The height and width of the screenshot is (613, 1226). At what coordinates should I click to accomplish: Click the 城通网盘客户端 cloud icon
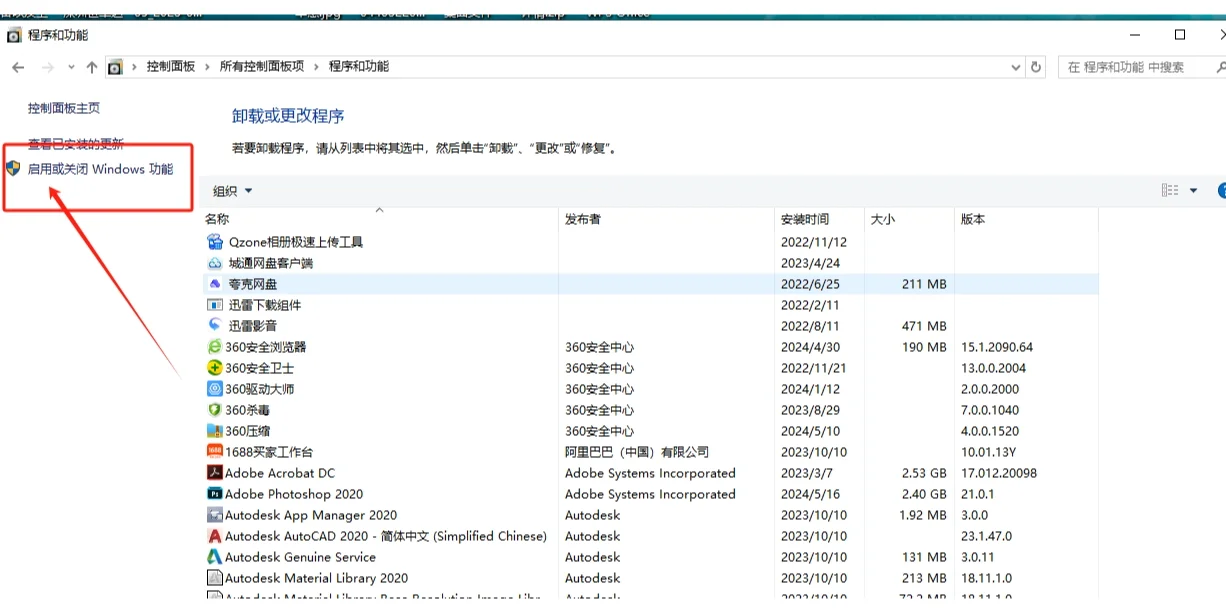click(215, 263)
